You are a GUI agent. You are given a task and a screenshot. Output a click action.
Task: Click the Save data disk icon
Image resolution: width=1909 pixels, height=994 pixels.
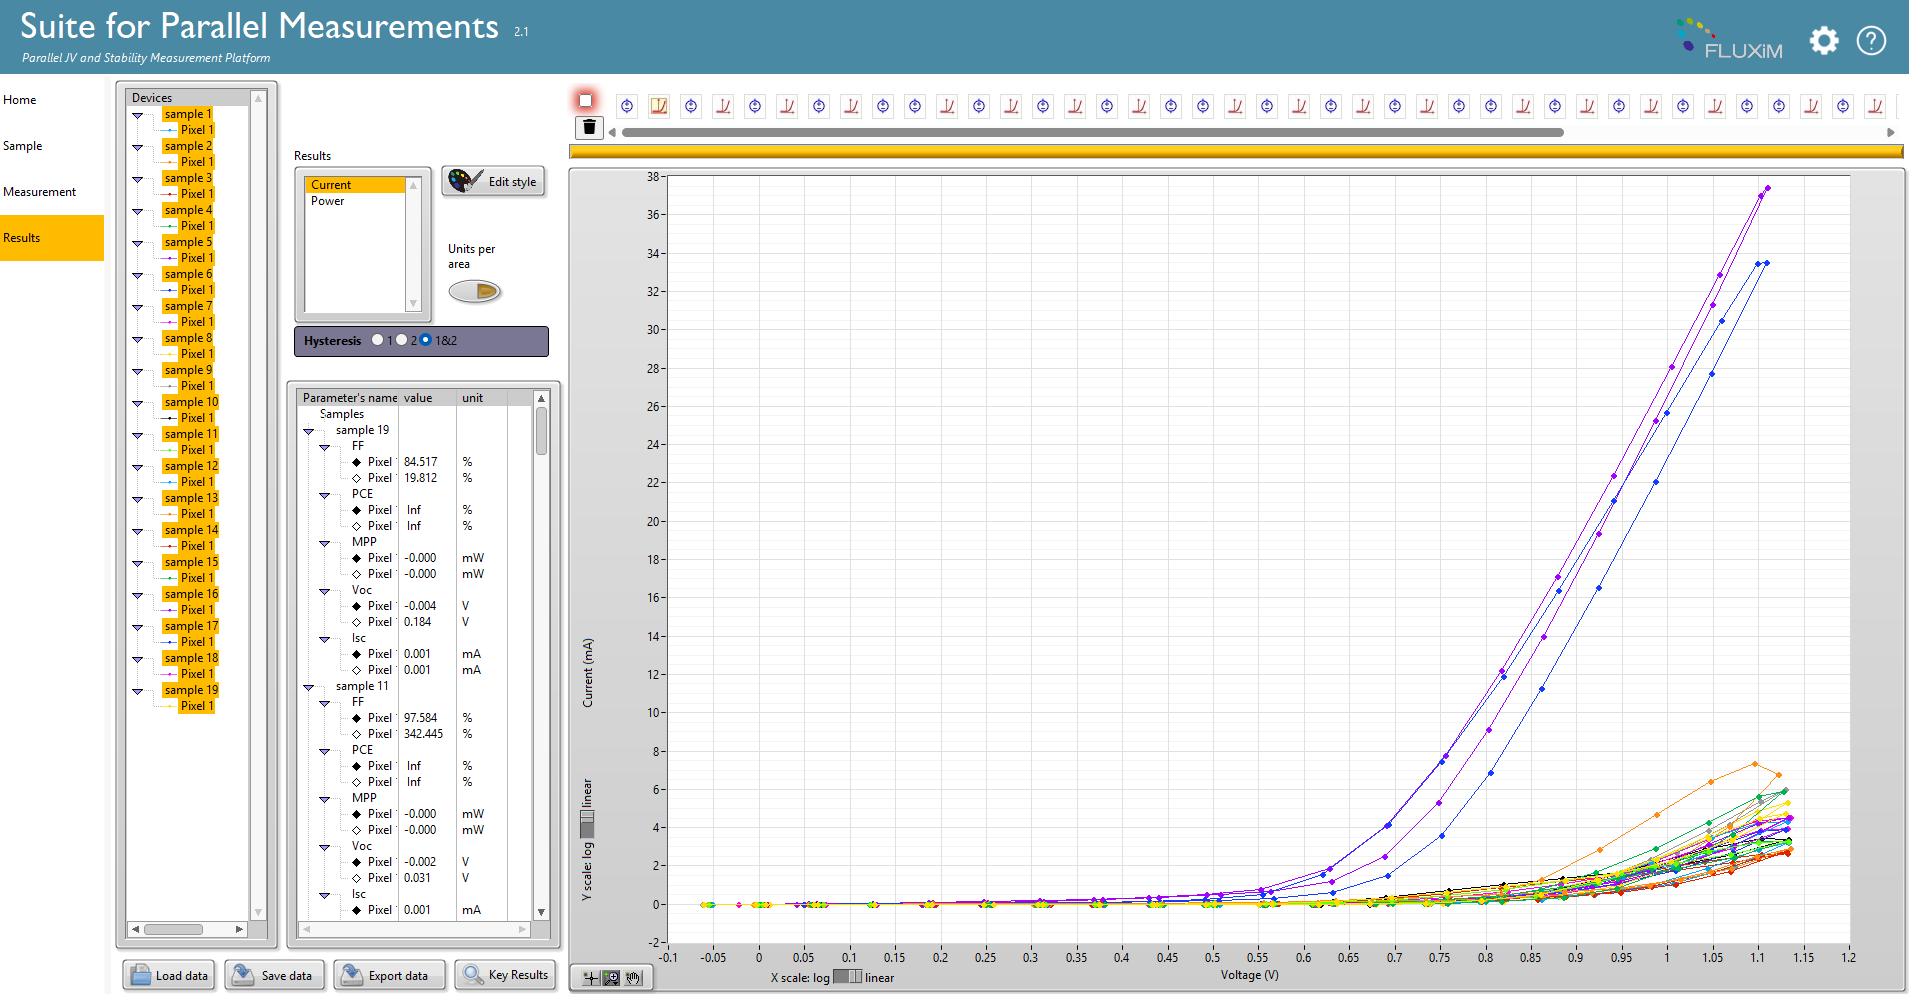(x=243, y=975)
